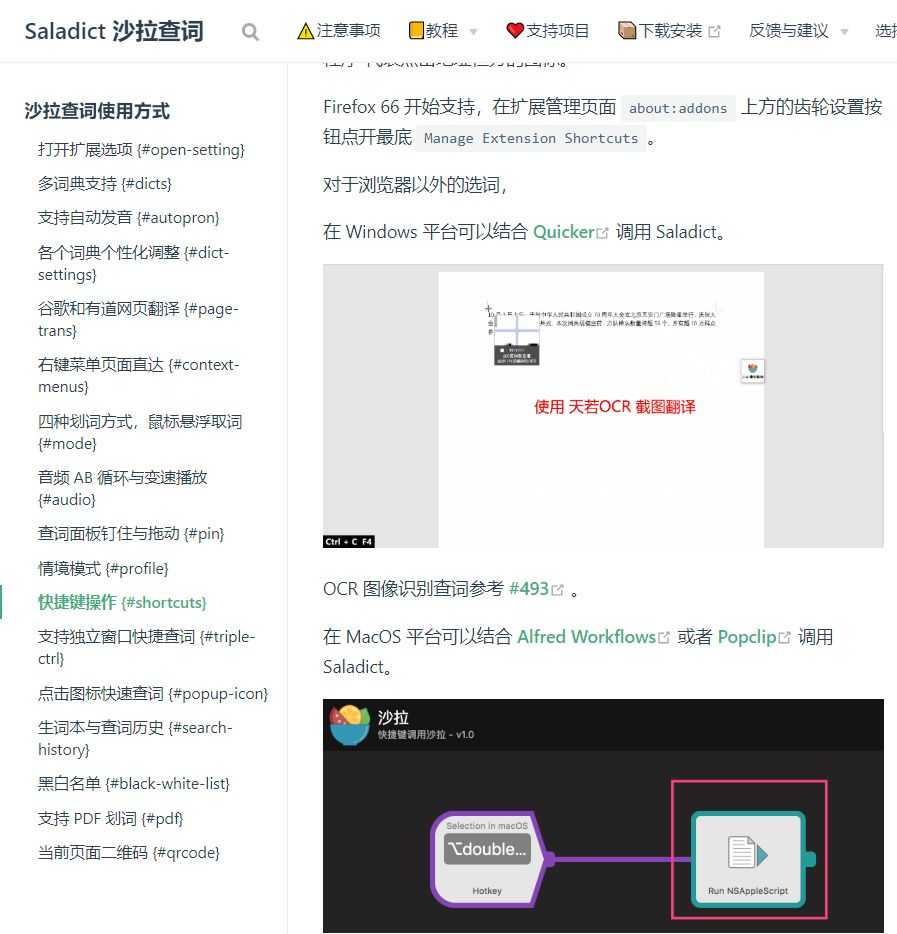Jump to 右键菜单页面直达 {#context-menus}
This screenshot has height=934, width=897.
[139, 375]
